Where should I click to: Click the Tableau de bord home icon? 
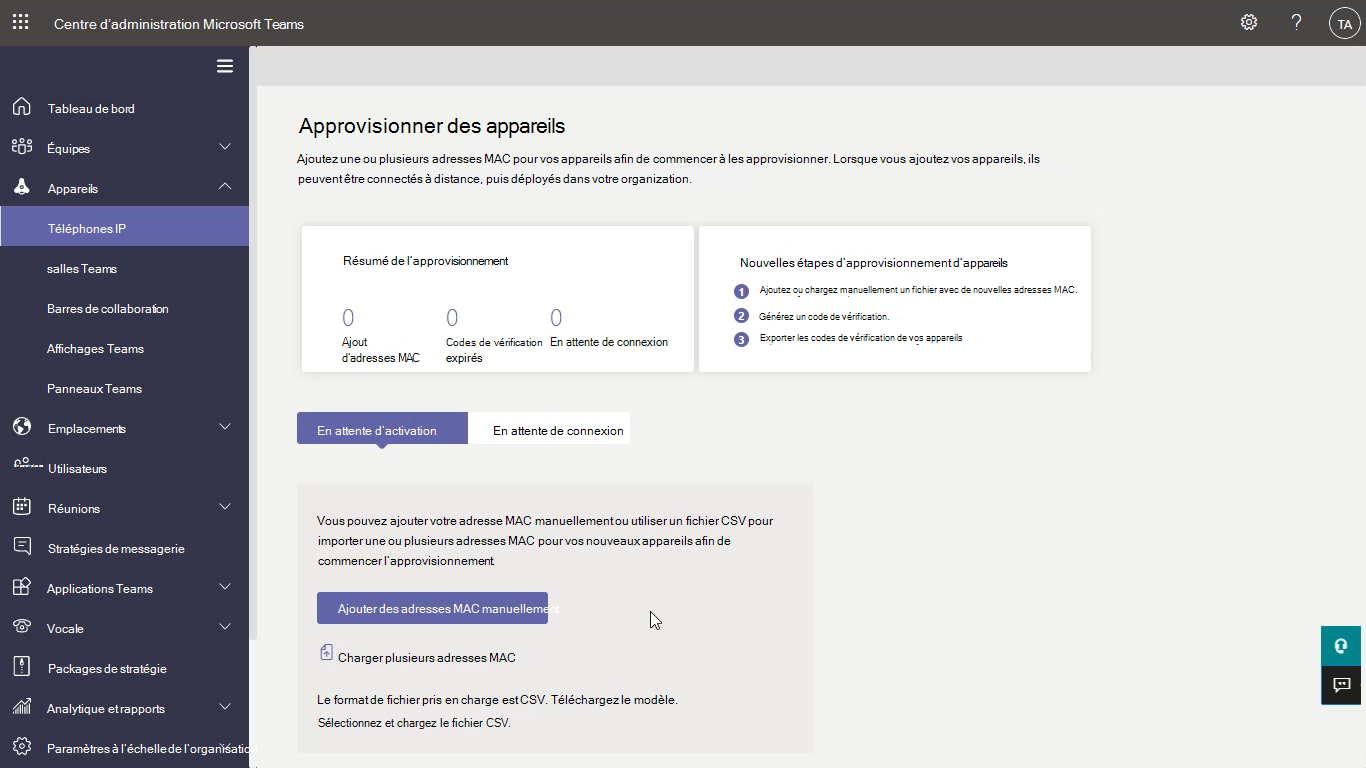(x=21, y=107)
